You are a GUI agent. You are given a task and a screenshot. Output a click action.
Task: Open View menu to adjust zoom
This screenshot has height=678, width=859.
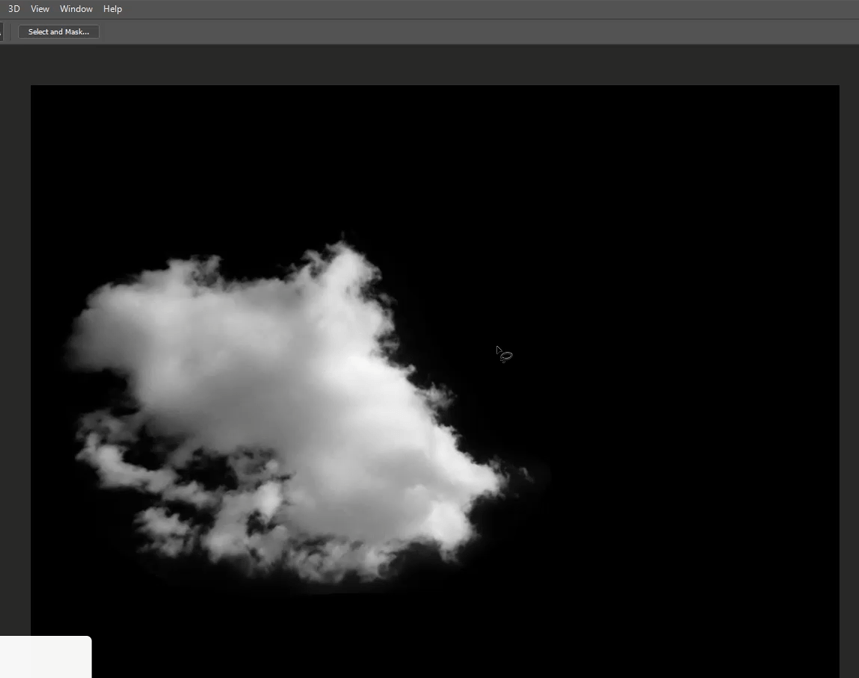(40, 9)
